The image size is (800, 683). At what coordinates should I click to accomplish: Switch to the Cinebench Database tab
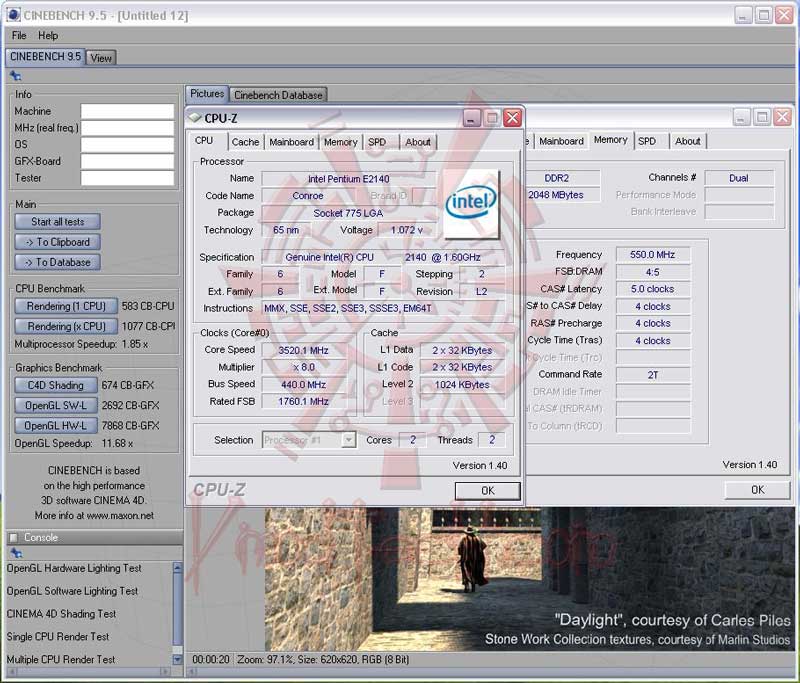[279, 95]
